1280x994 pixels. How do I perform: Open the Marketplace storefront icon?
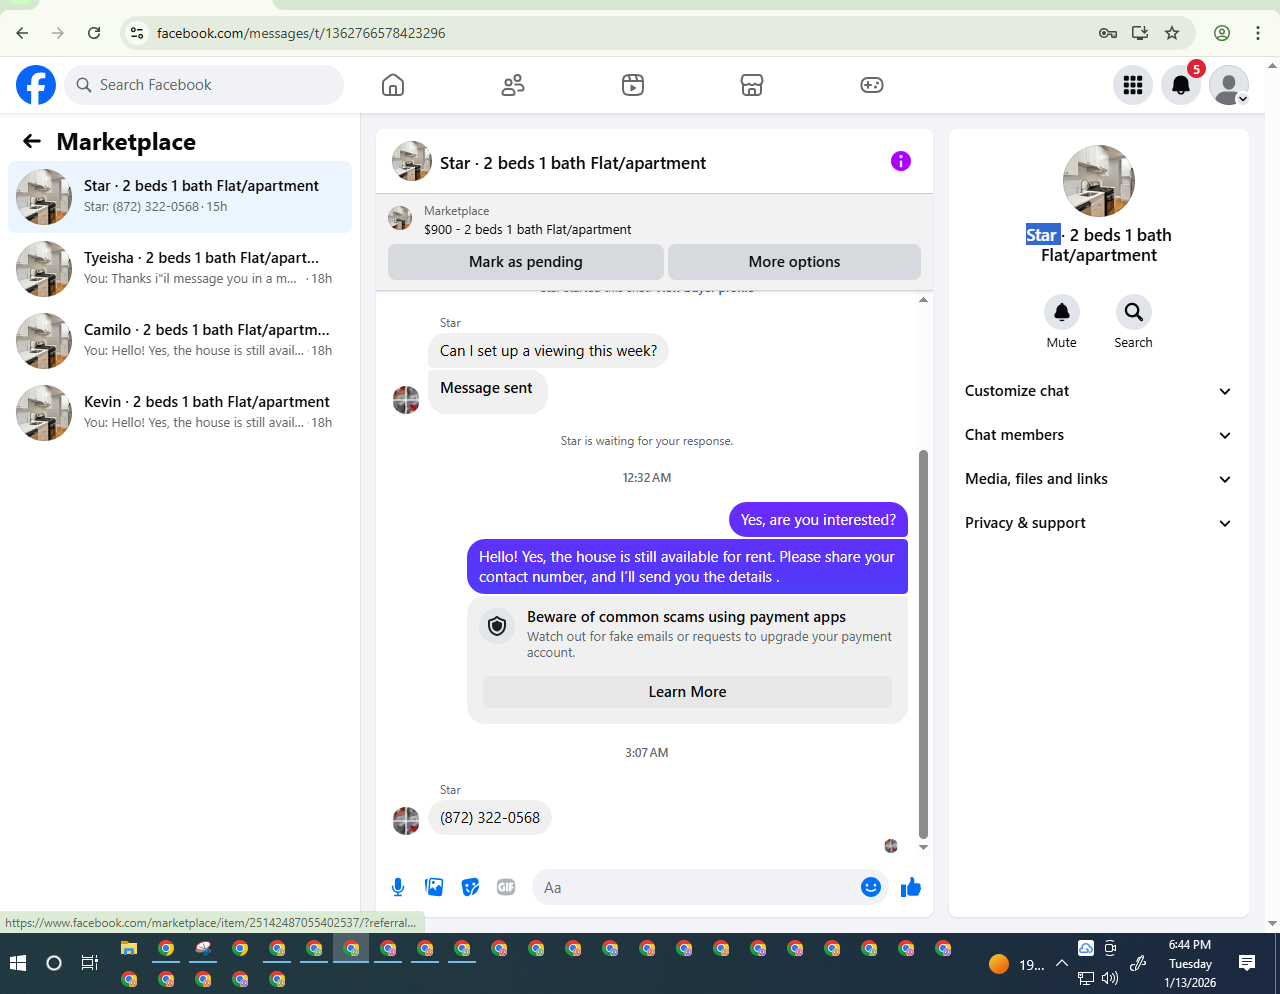tap(752, 85)
